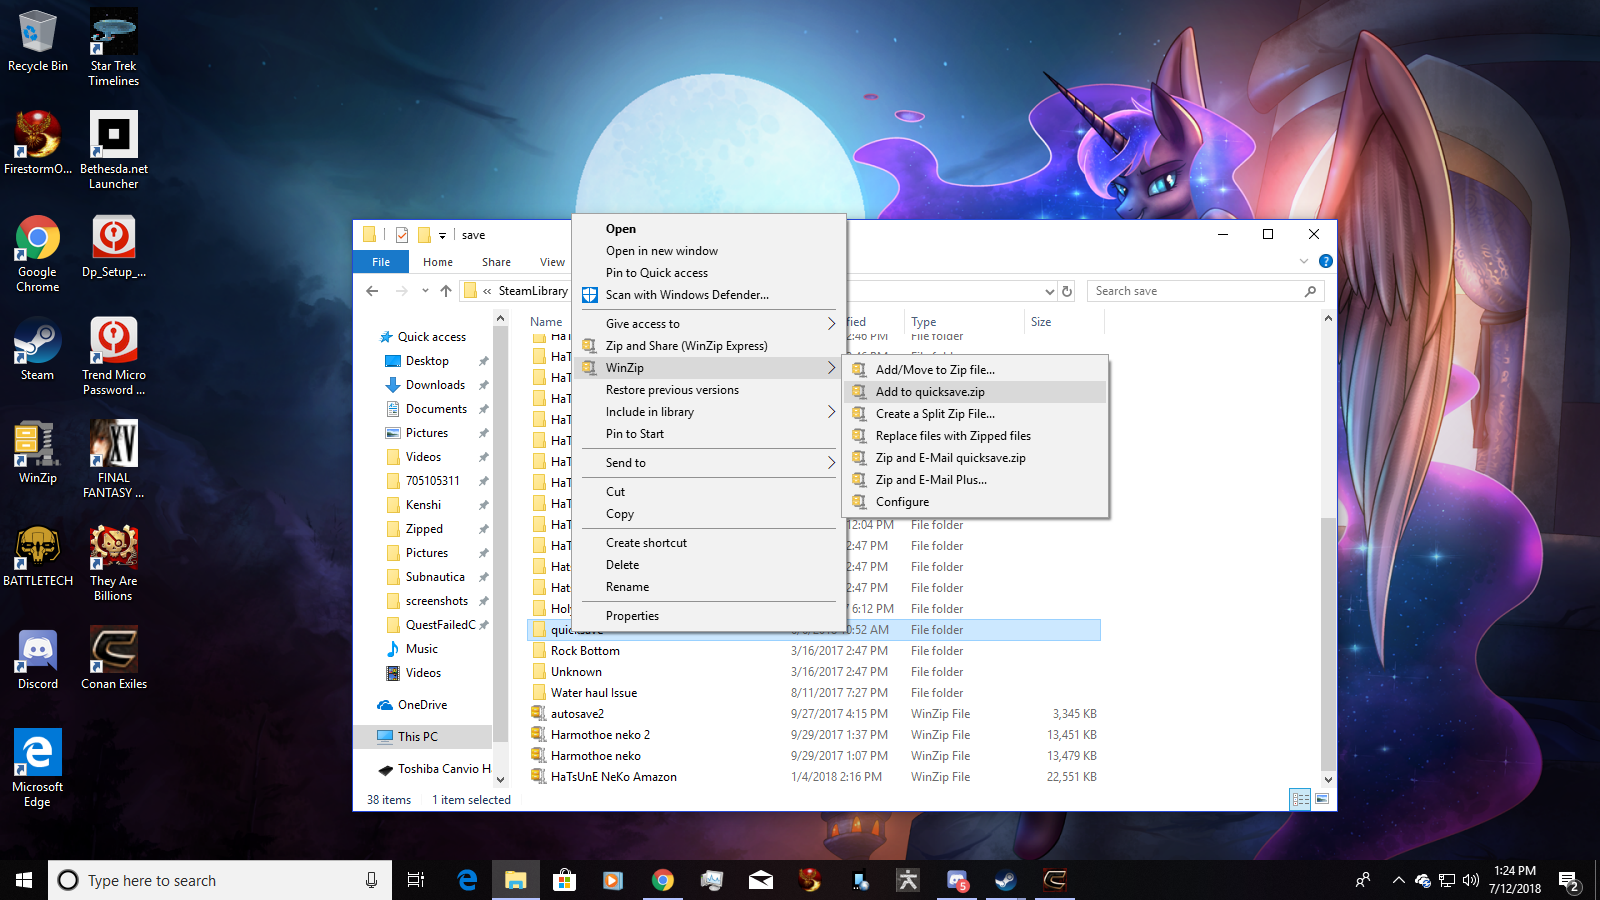Select This PC in the navigation pane
This screenshot has height=900, width=1600.
tap(418, 737)
